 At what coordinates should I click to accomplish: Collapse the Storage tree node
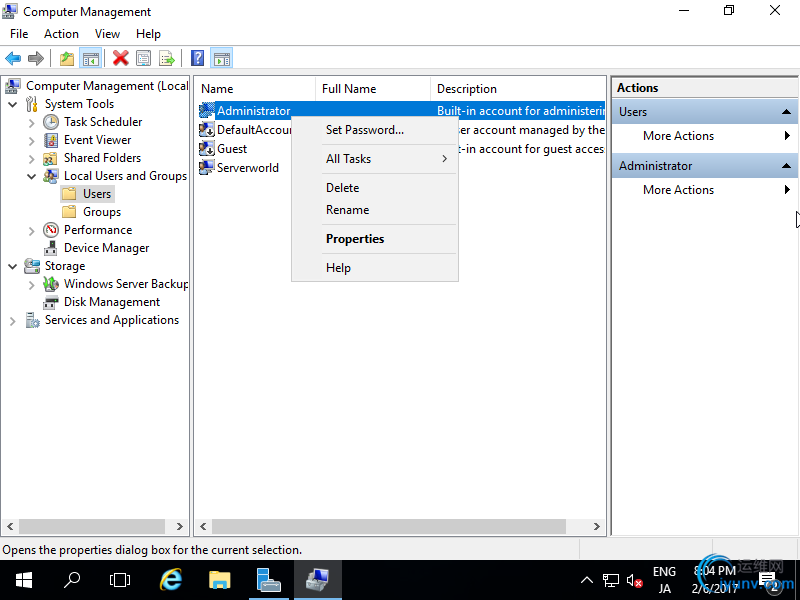point(13,266)
